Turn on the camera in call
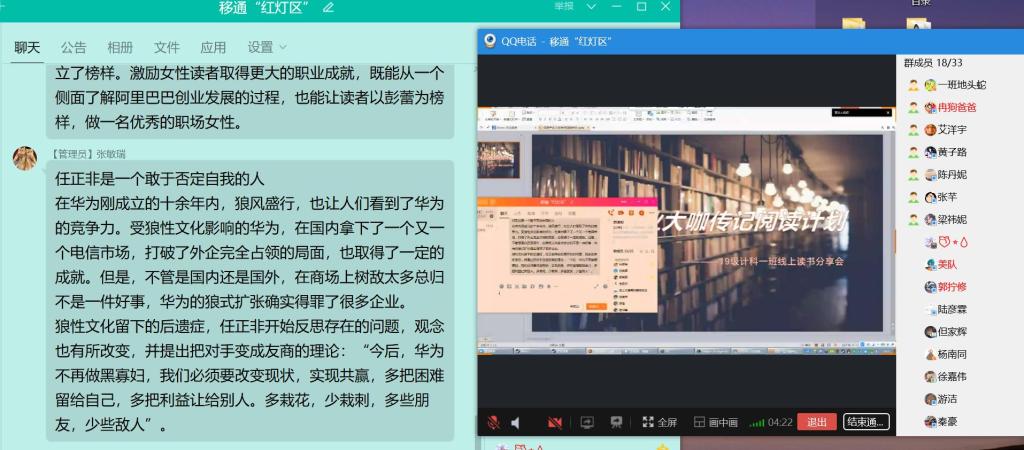Screen dimensions: 1024x450 [x=555, y=422]
